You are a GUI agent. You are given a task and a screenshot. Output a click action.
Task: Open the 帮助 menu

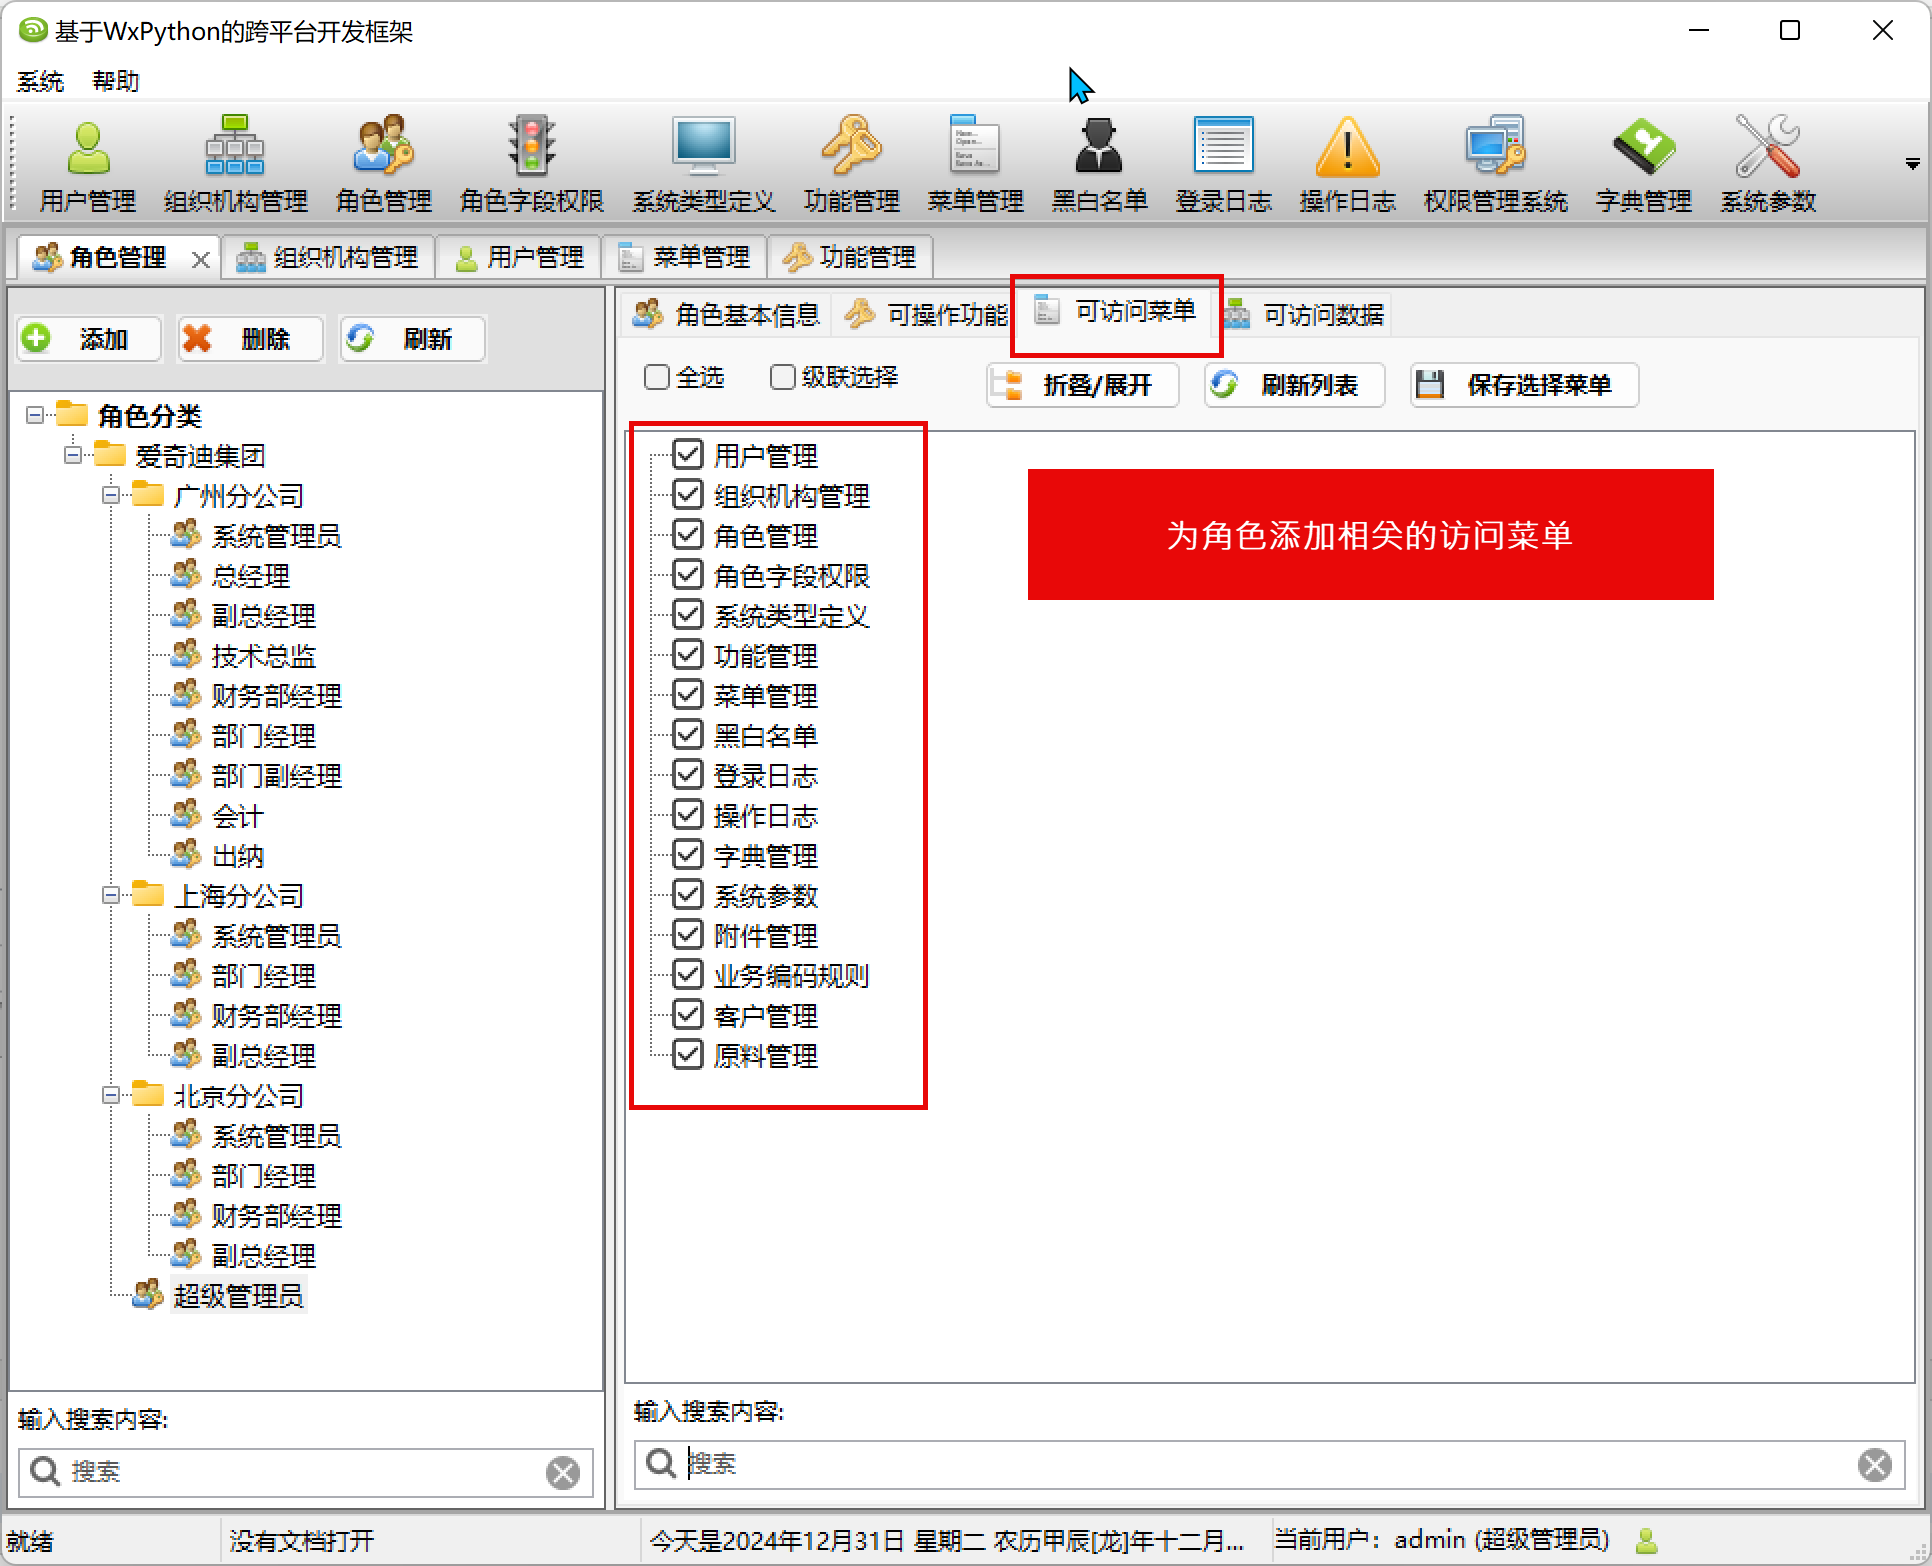click(115, 81)
